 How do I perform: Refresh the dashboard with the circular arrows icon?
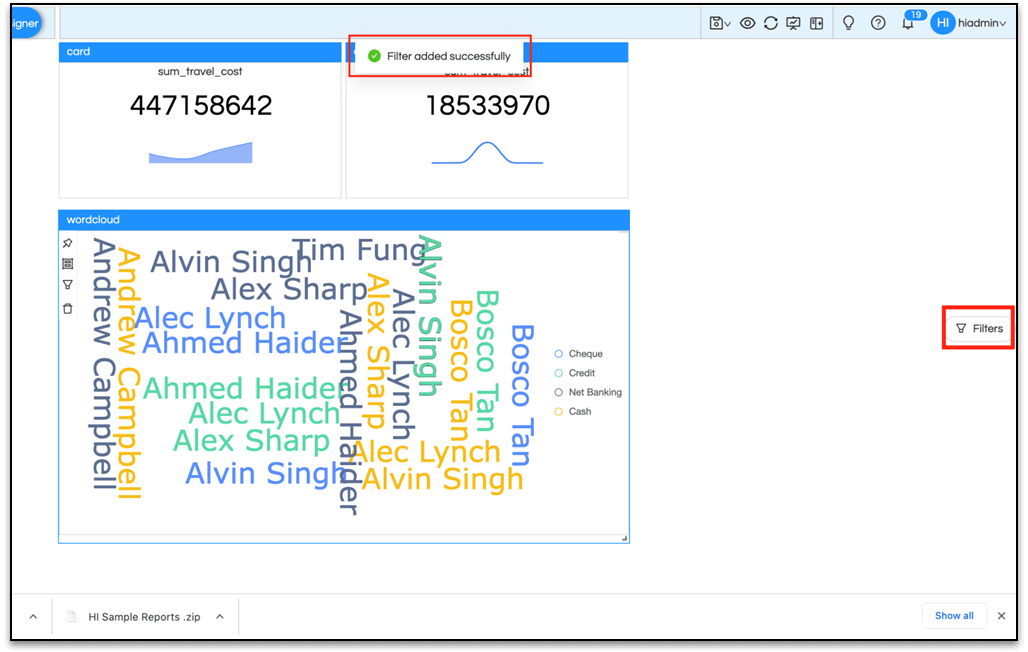(x=771, y=23)
